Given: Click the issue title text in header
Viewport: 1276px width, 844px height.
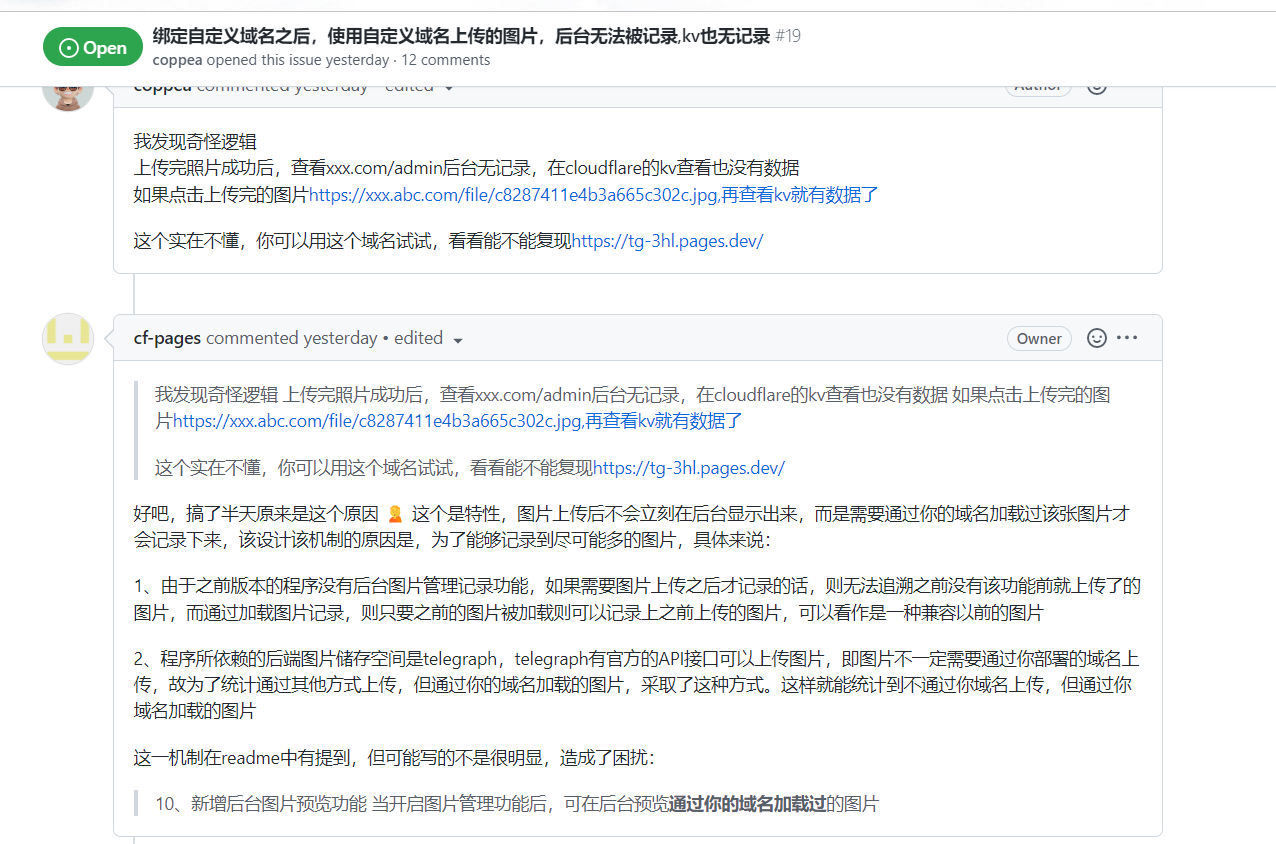Looking at the screenshot, I should [460, 36].
